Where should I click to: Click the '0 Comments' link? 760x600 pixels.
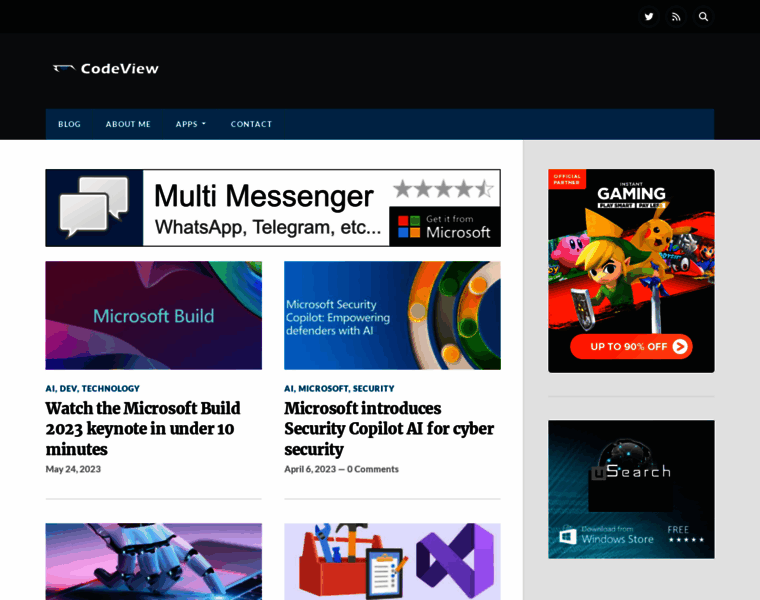[373, 469]
